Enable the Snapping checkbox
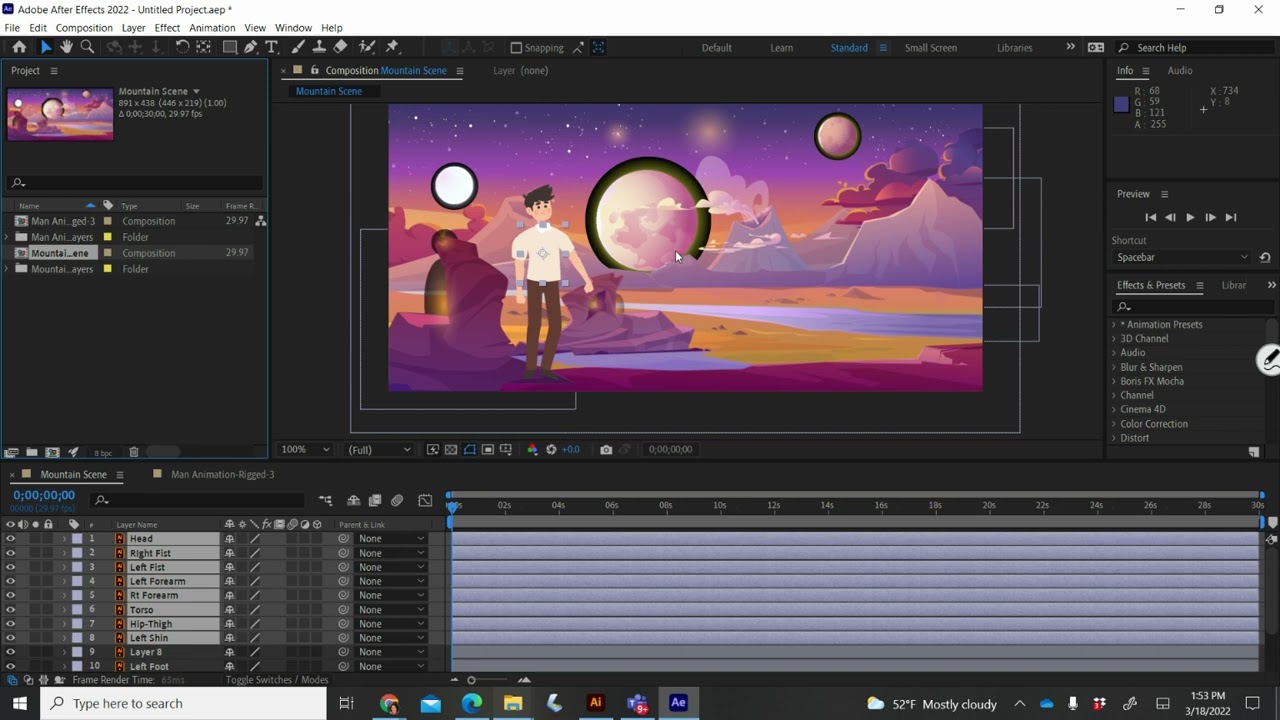Viewport: 1280px width, 720px height. 516,48
